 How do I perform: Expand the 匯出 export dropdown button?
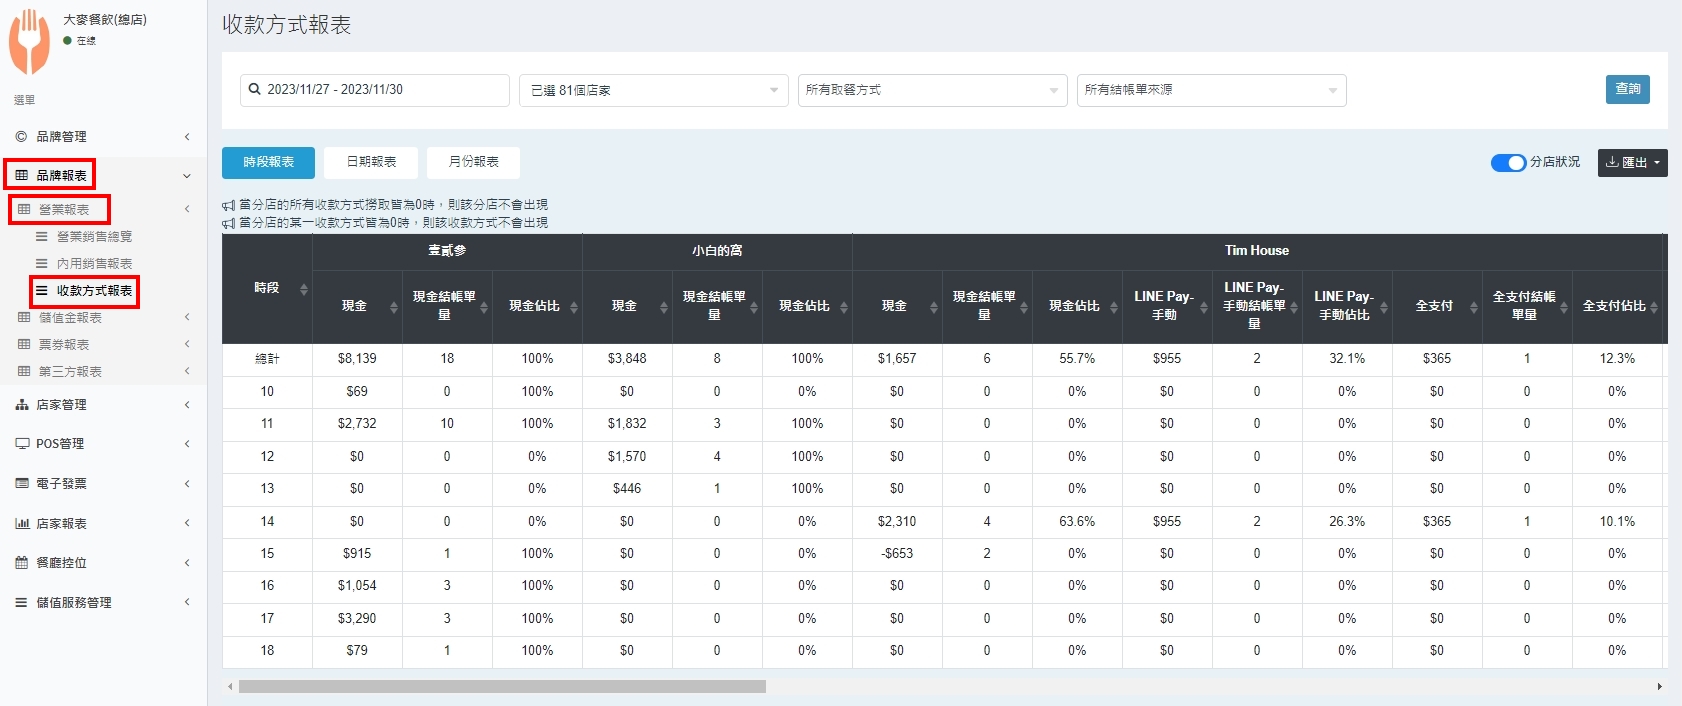pyautogui.click(x=1632, y=163)
